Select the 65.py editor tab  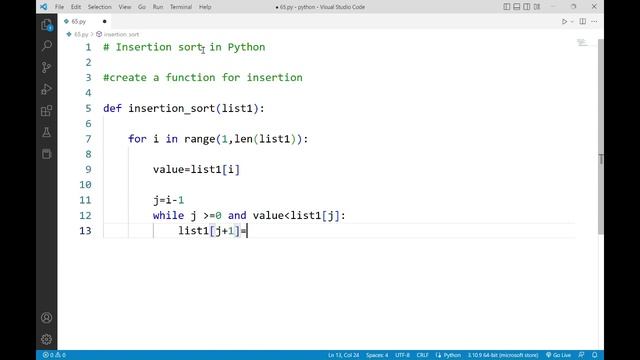coord(85,22)
